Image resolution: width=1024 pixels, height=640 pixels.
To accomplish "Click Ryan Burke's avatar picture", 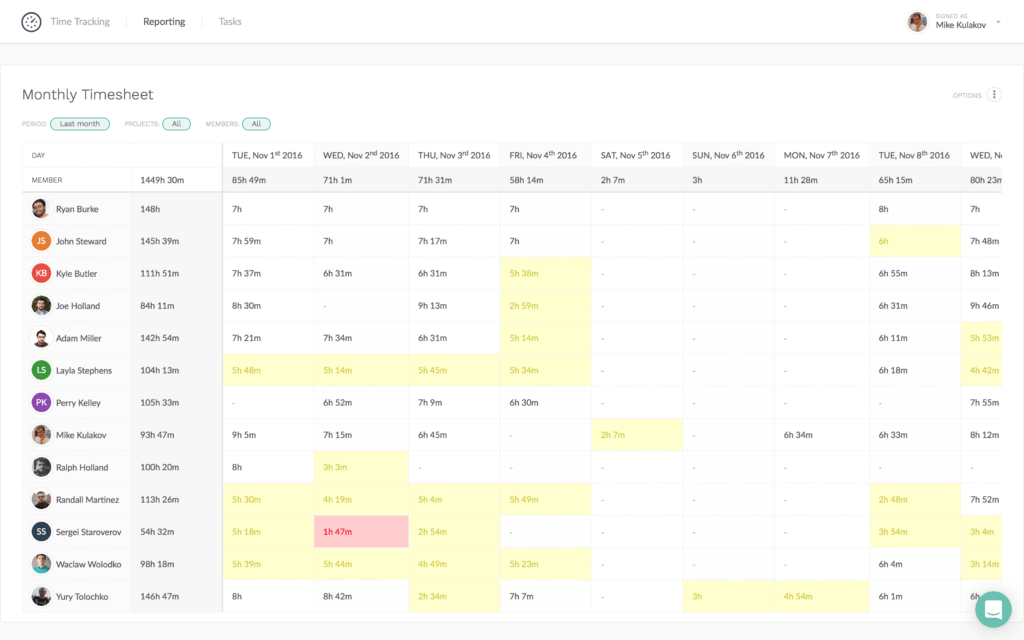I will [x=40, y=208].
